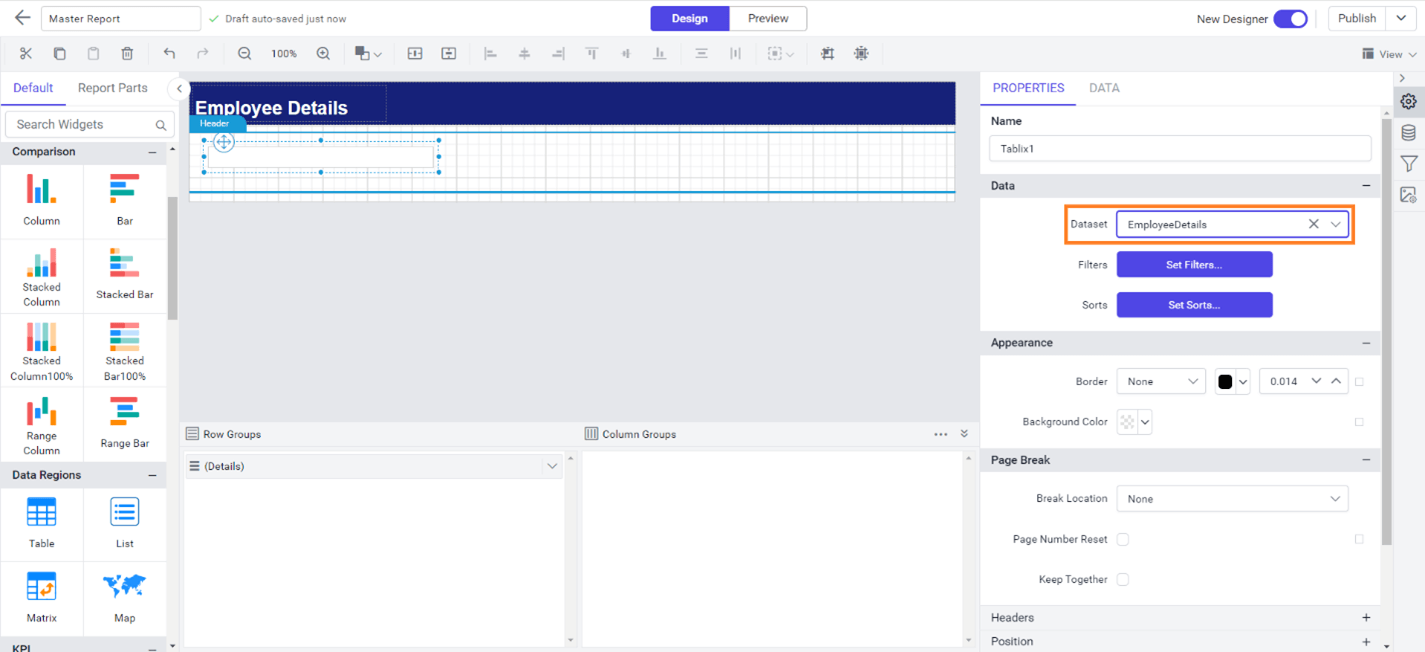This screenshot has width=1425, height=652.
Task: Click the Set Filters button
Action: (1194, 264)
